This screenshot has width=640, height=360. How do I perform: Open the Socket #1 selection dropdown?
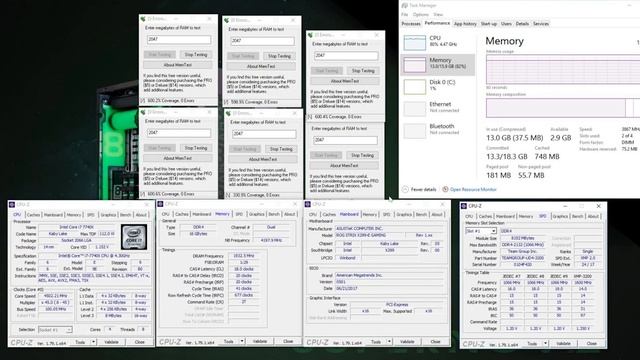pos(69,329)
